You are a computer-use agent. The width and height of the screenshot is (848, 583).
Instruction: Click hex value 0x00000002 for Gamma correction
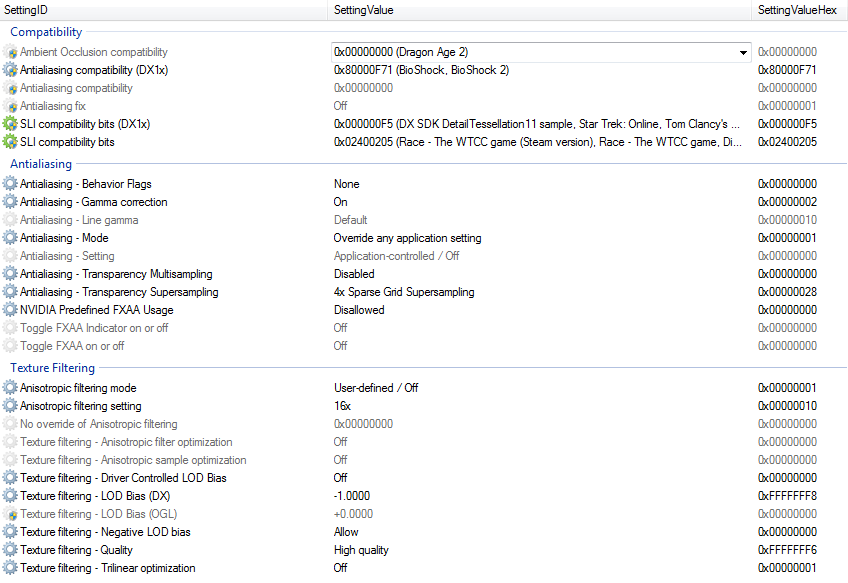tap(787, 202)
